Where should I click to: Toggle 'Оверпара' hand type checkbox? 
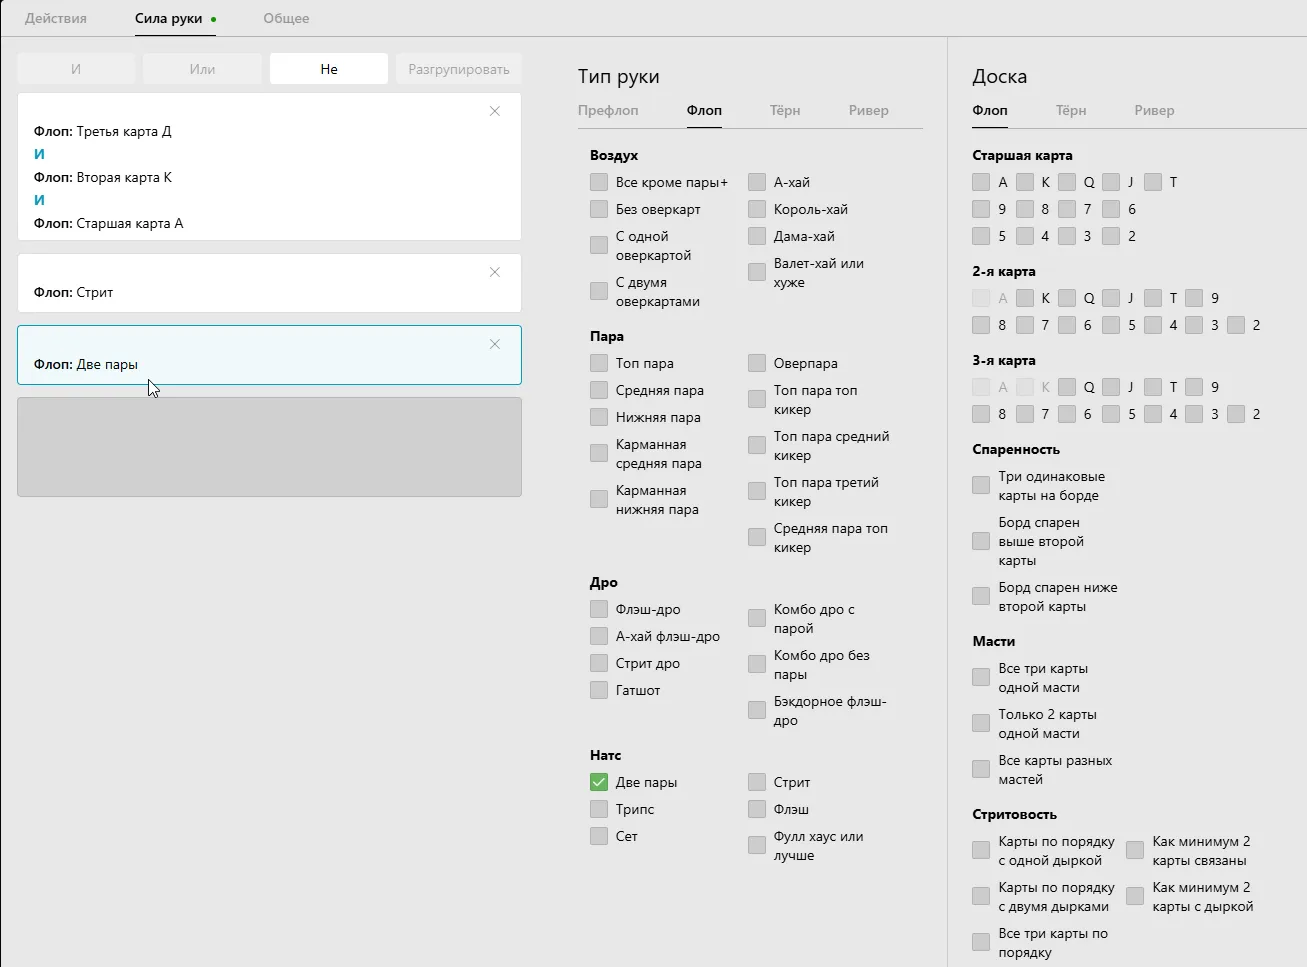click(x=757, y=363)
